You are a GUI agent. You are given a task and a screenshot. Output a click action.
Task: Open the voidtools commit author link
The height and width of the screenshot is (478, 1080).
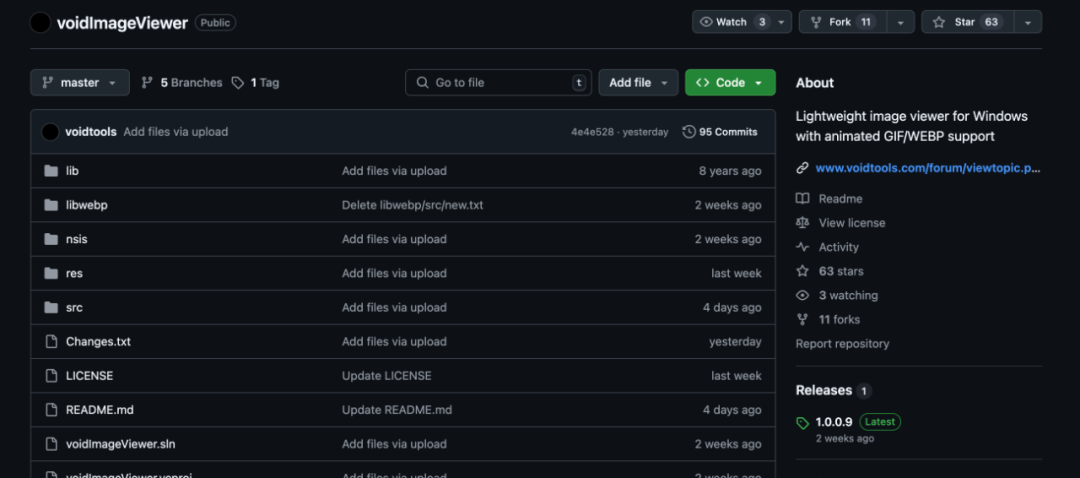(91, 132)
